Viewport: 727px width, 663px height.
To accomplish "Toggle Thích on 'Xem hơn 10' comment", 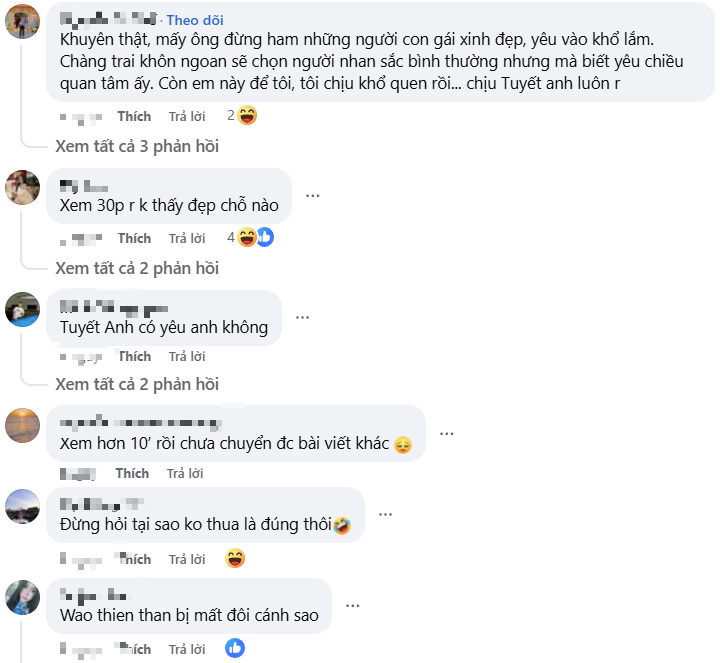I will (x=132, y=473).
